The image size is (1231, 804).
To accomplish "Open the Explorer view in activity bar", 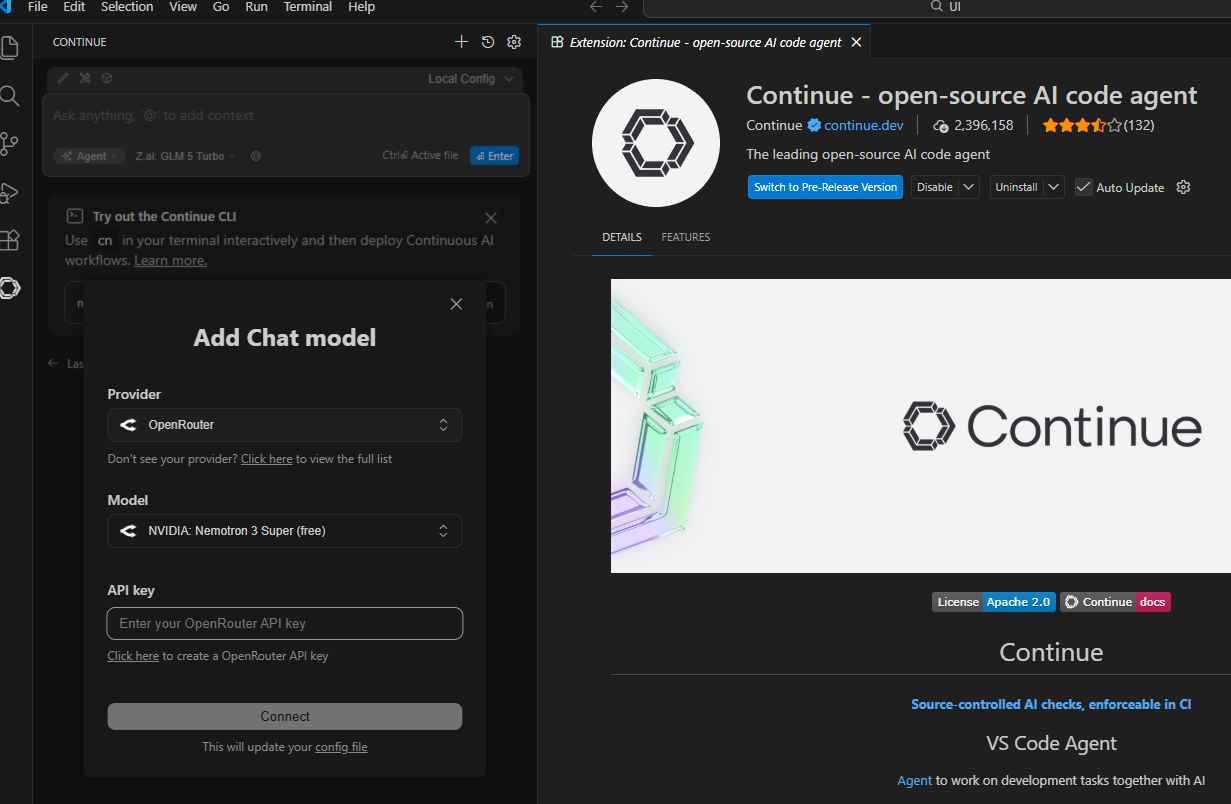I will point(10,47).
